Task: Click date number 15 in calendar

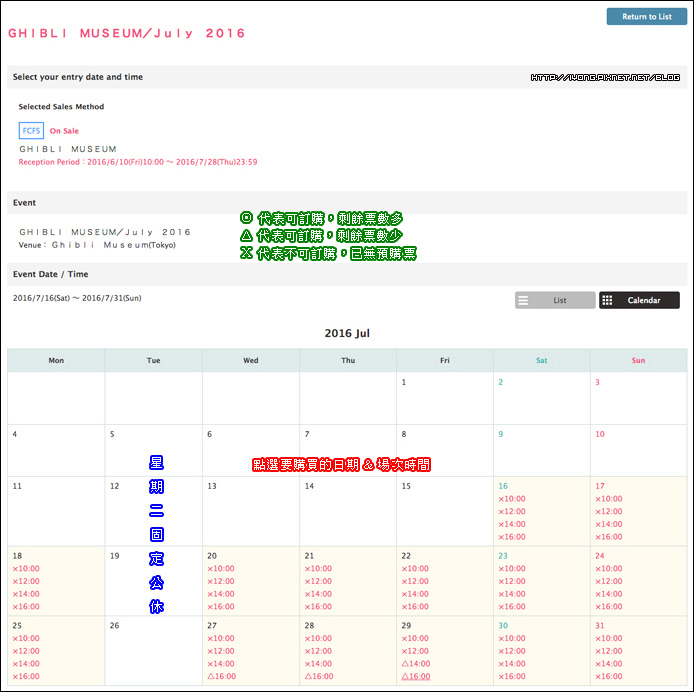Action: coord(406,486)
